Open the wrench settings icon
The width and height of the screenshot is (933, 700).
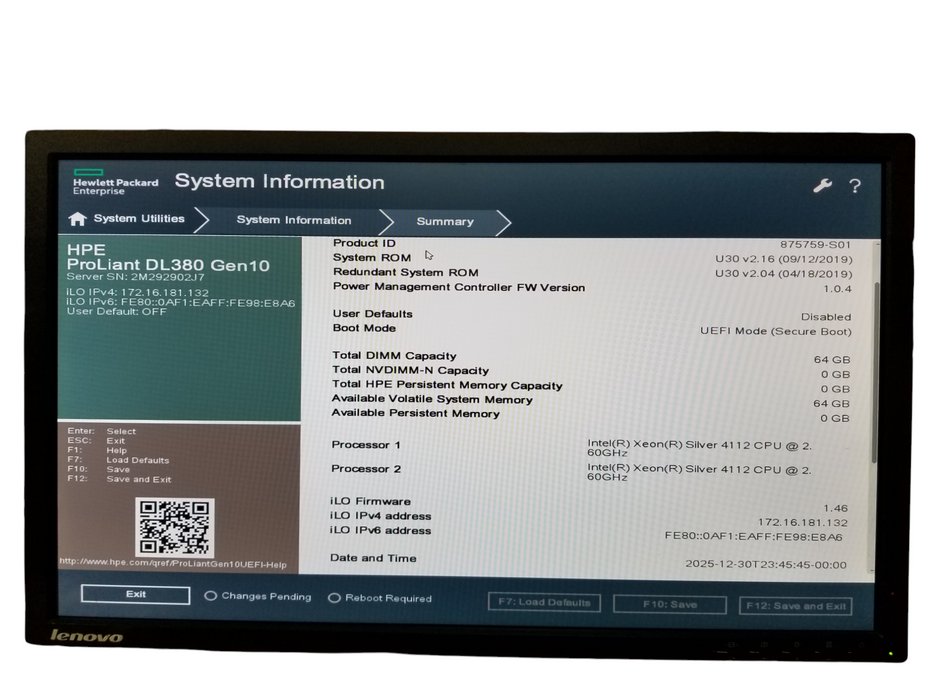(x=822, y=186)
